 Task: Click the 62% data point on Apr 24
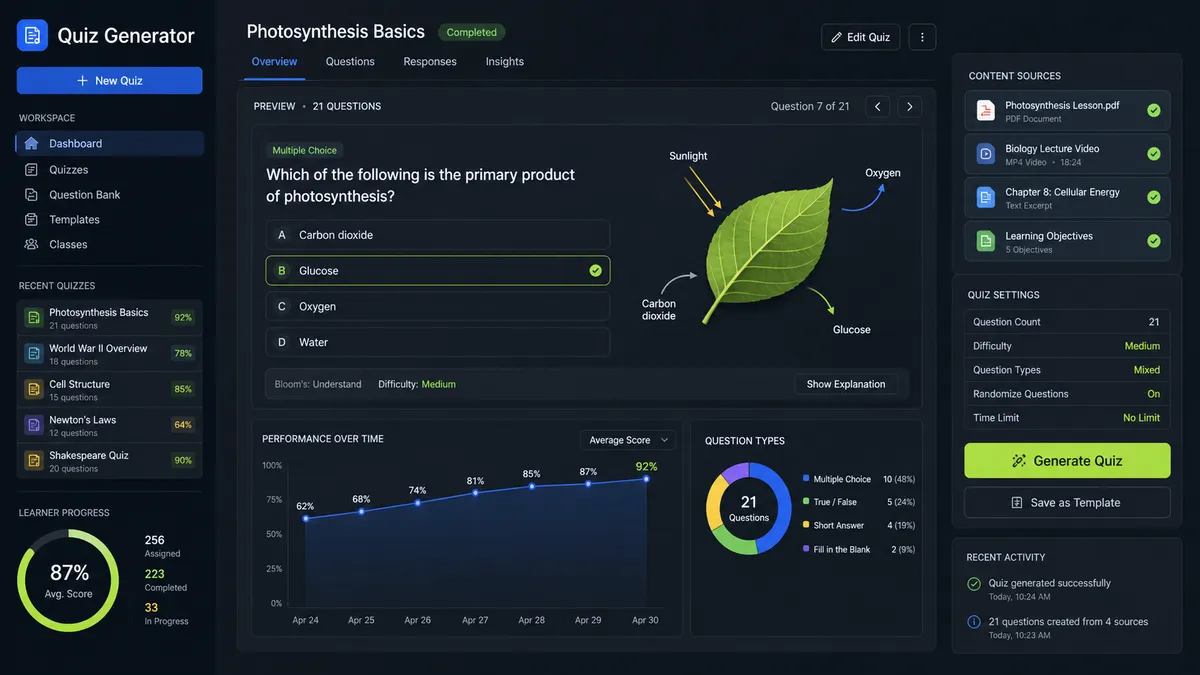306,519
